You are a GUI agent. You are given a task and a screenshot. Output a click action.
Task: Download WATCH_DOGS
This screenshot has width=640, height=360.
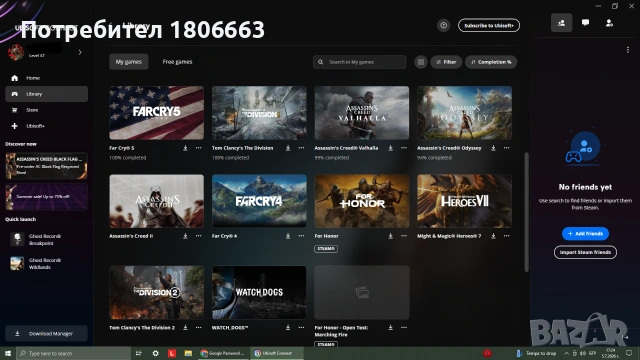click(x=288, y=327)
